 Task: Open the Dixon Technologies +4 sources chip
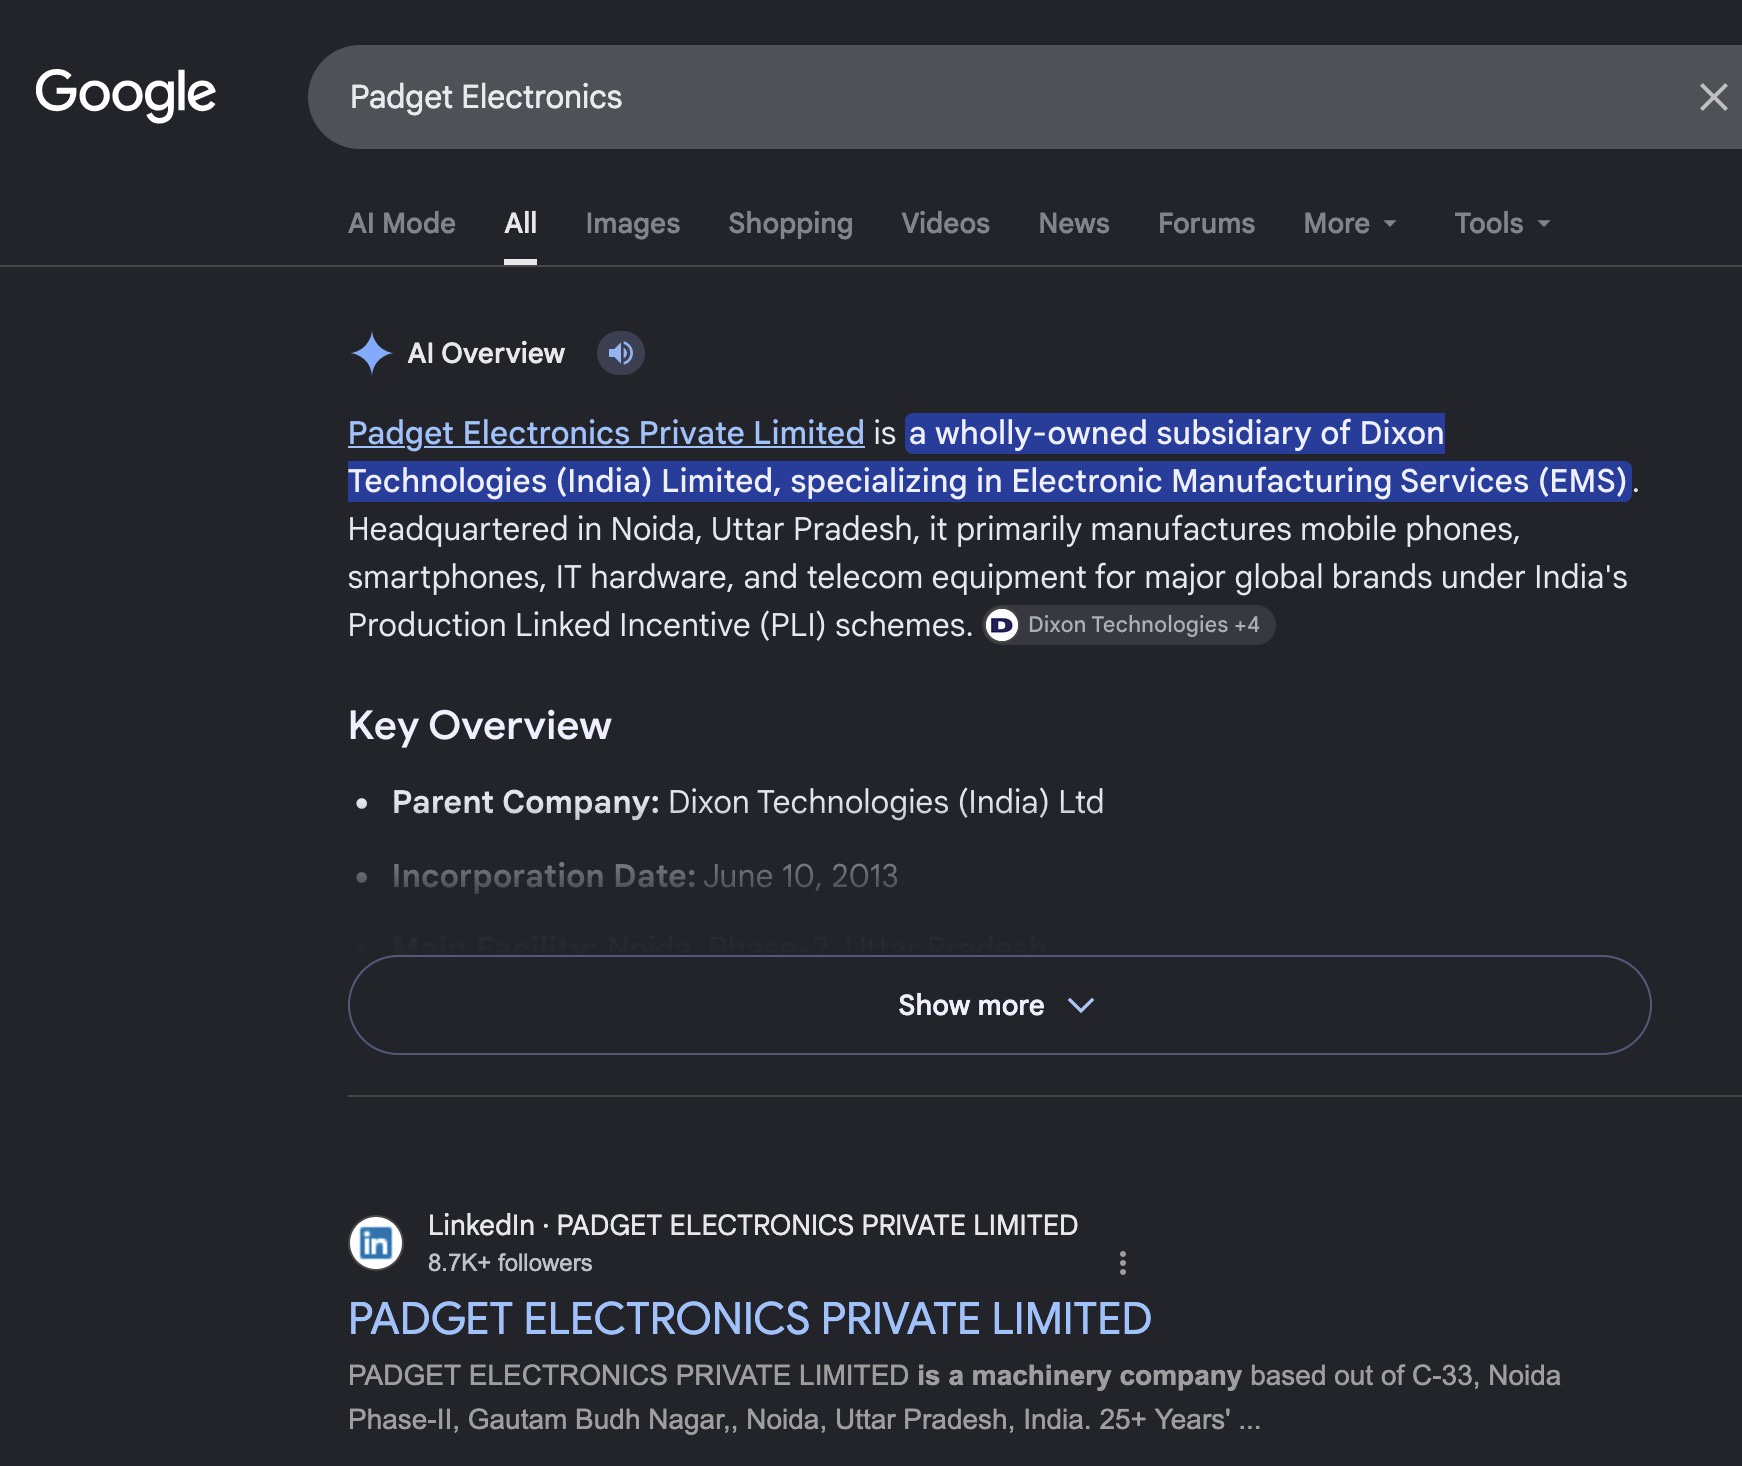(x=1129, y=625)
